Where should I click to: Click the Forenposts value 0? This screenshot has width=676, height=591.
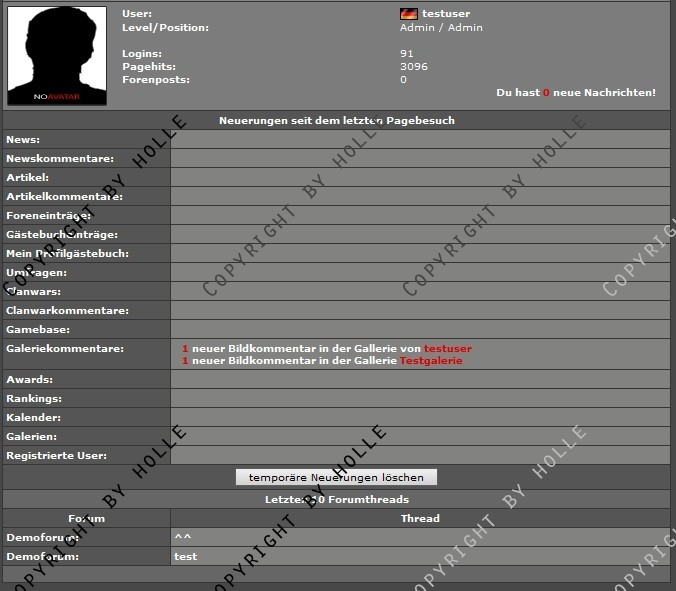click(x=403, y=79)
